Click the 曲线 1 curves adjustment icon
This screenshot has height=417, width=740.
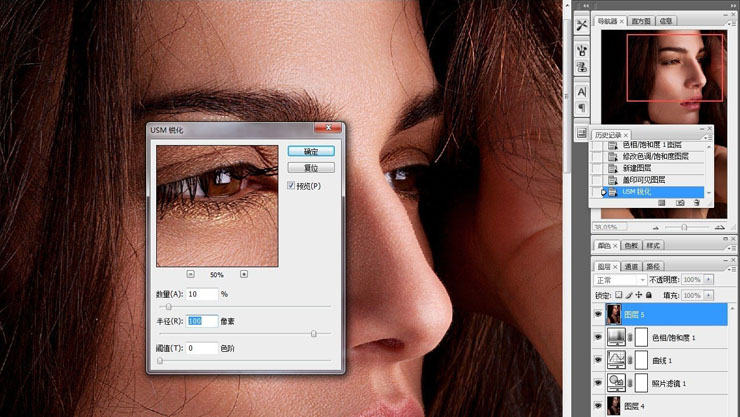616,360
